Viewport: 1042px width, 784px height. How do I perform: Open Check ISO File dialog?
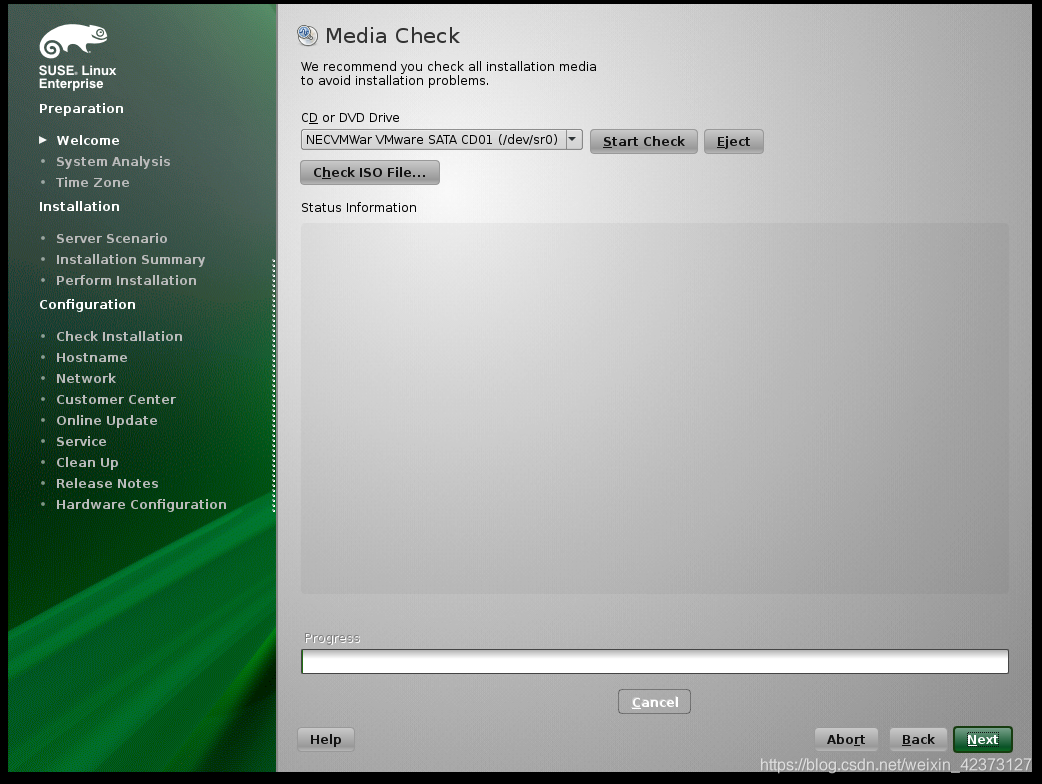pos(369,173)
